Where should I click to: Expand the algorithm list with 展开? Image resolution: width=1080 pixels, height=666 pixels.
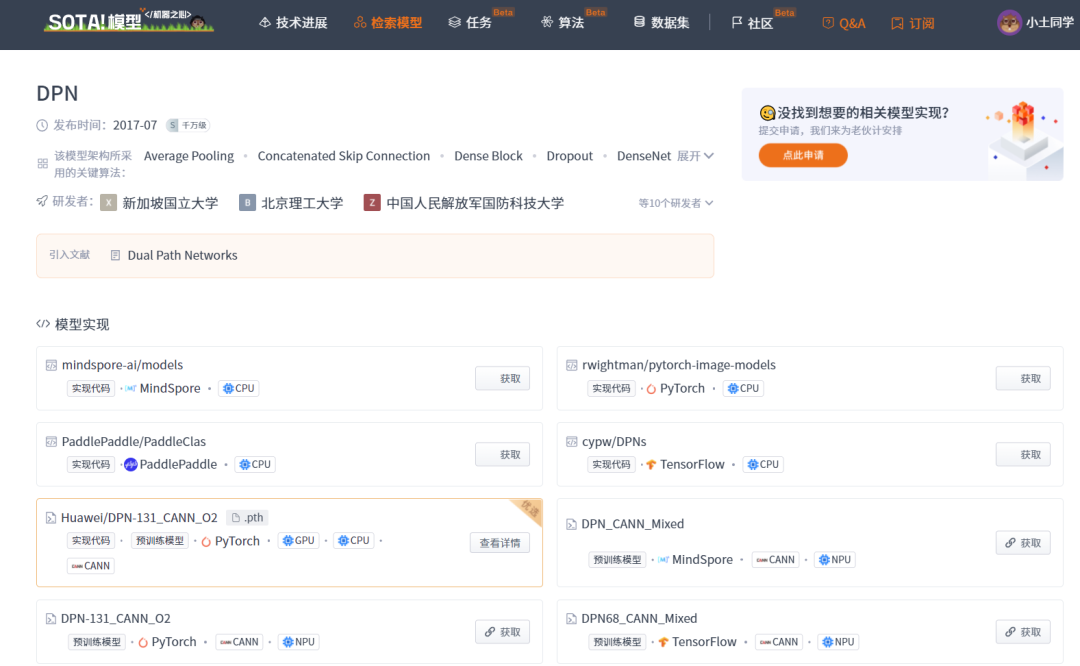(x=695, y=156)
